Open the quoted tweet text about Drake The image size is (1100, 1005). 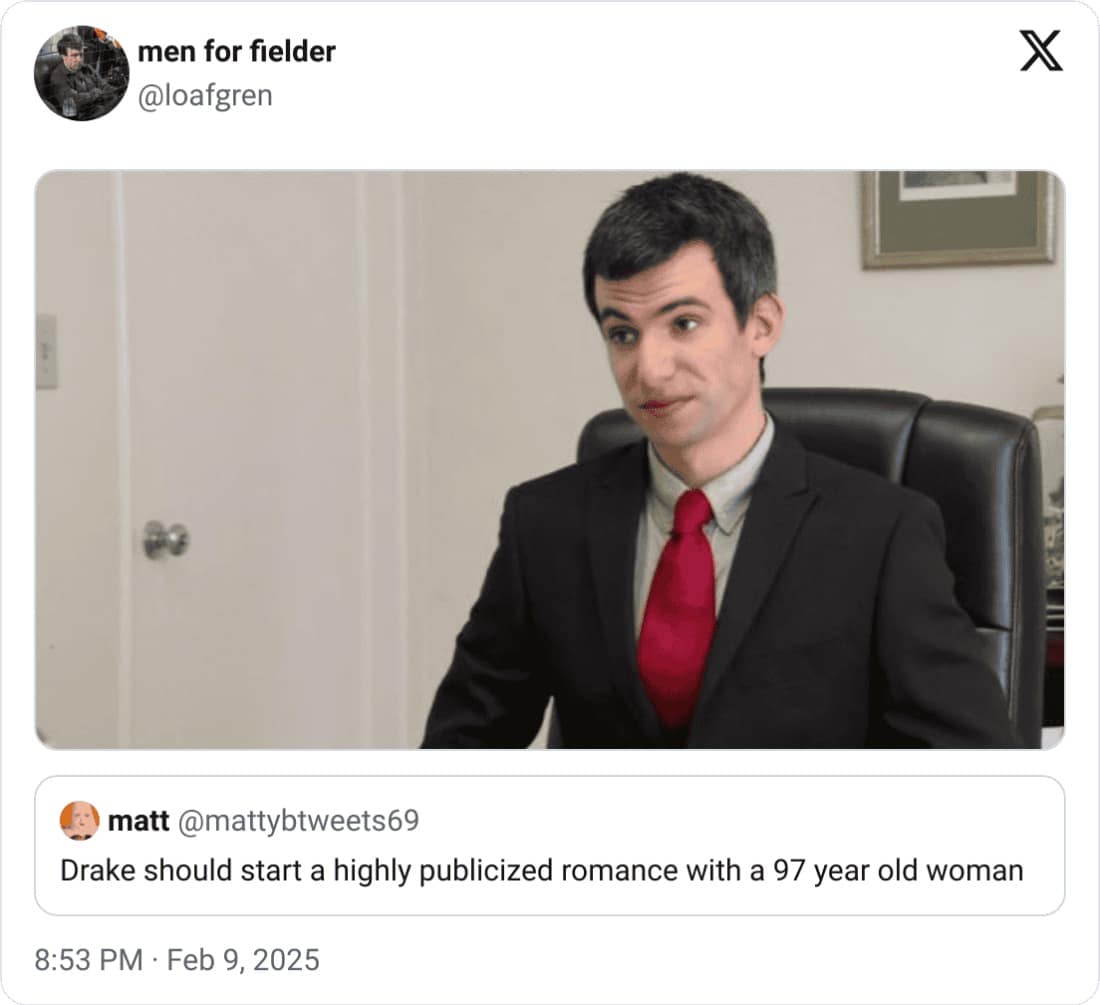tap(542, 870)
